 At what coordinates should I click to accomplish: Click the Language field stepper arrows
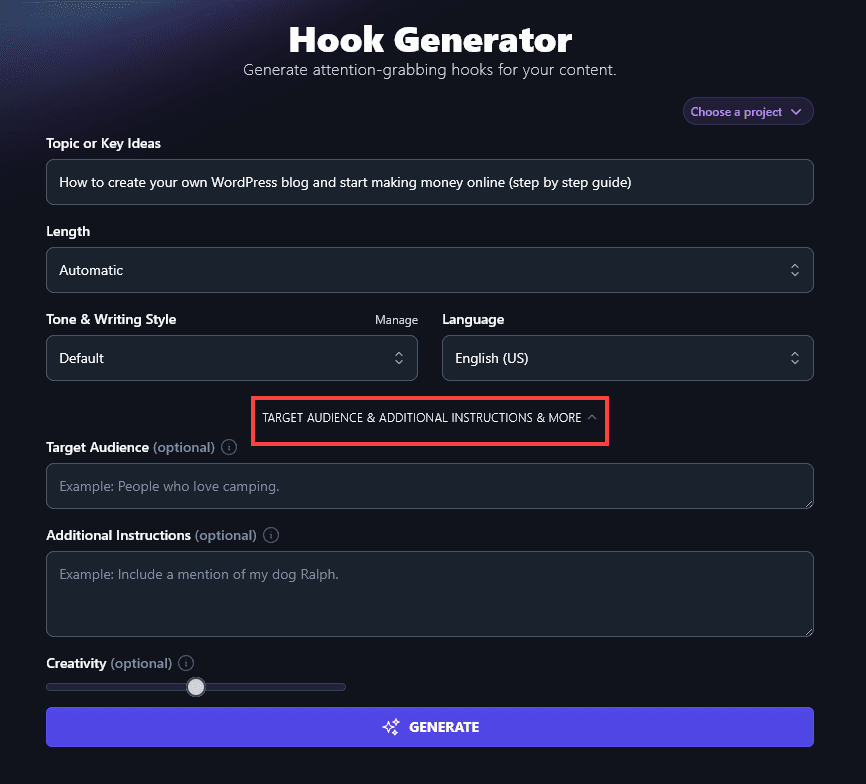pyautogui.click(x=794, y=358)
